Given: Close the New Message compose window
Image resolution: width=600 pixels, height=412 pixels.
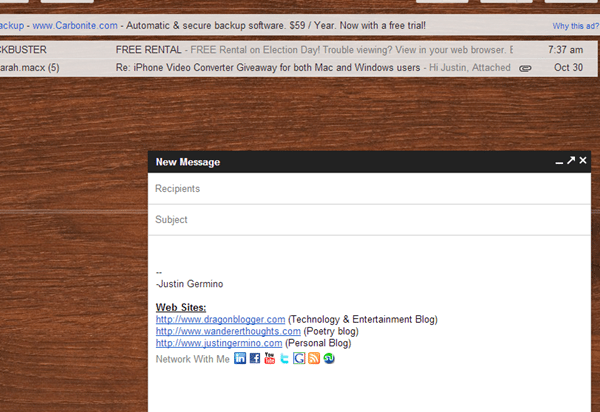Looking at the screenshot, I should coord(583,160).
